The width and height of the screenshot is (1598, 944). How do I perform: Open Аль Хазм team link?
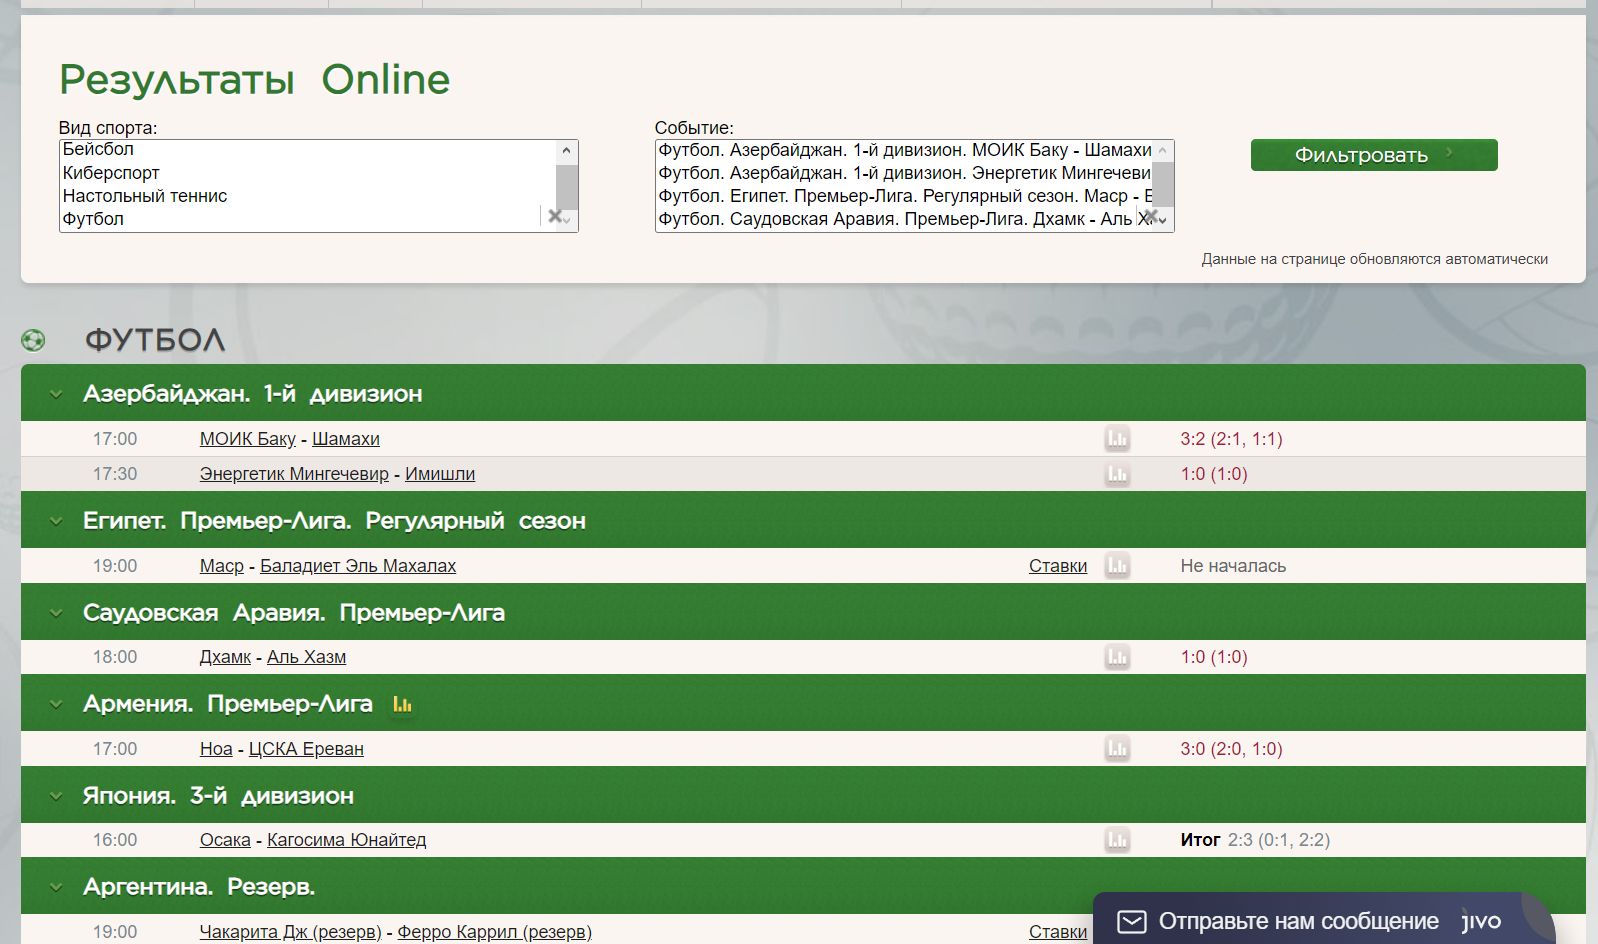coord(306,657)
